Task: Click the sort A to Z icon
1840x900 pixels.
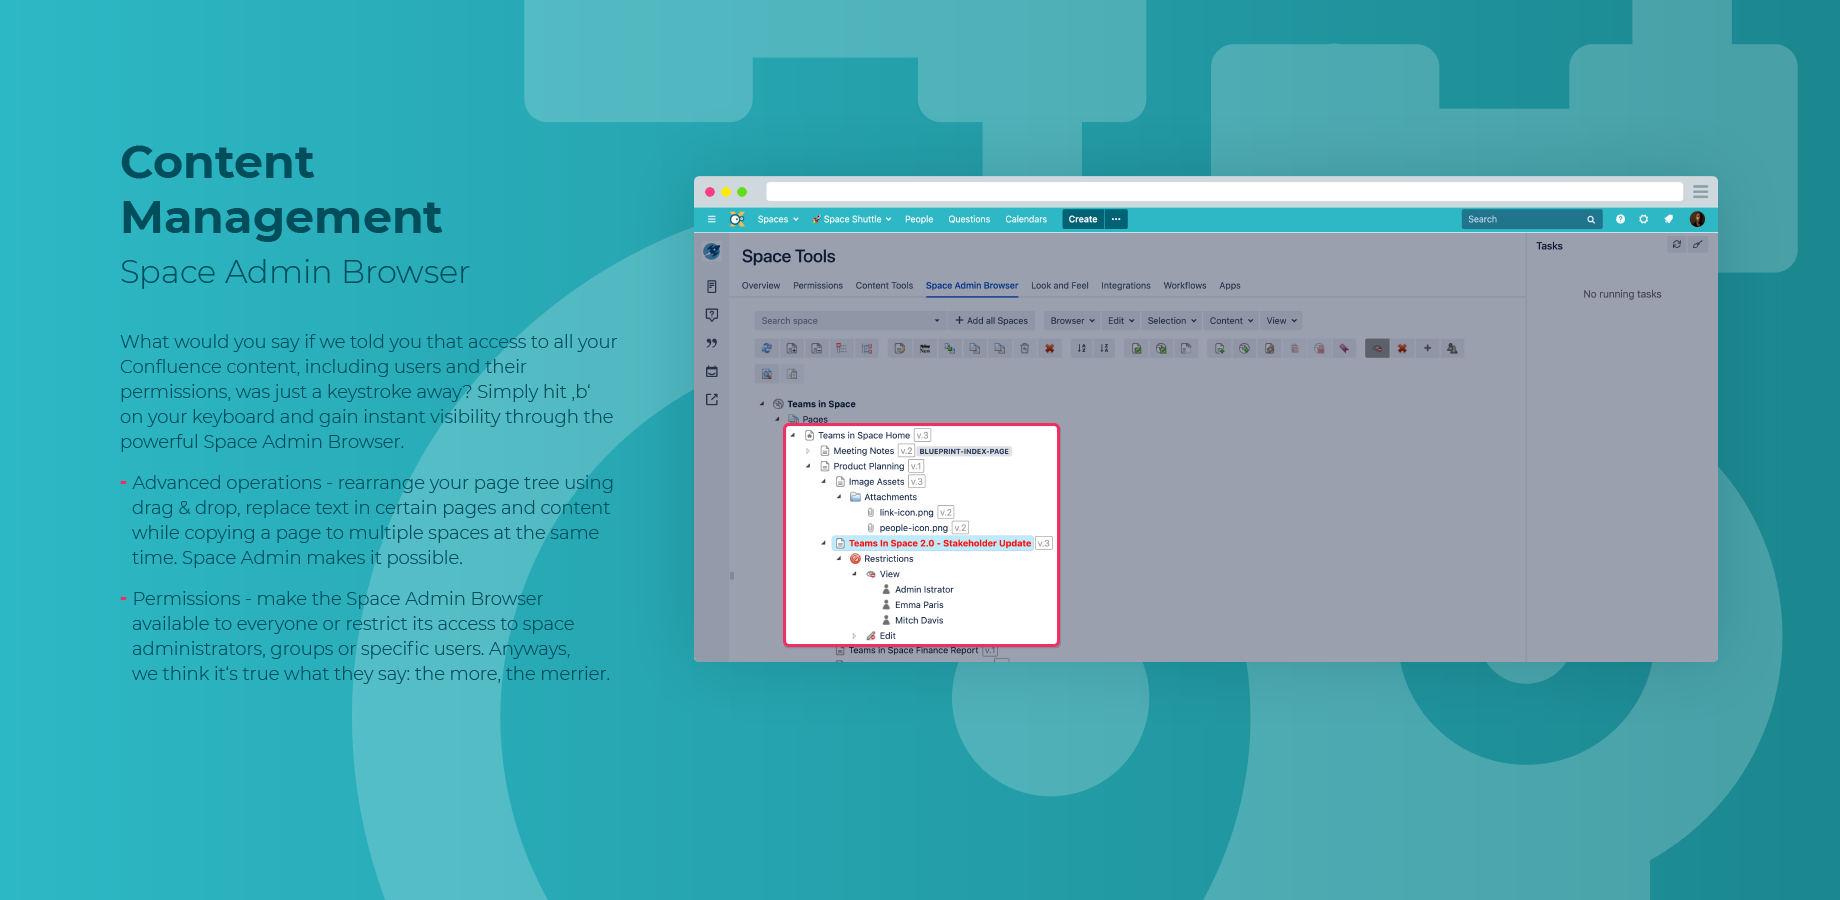Action: pyautogui.click(x=1081, y=348)
